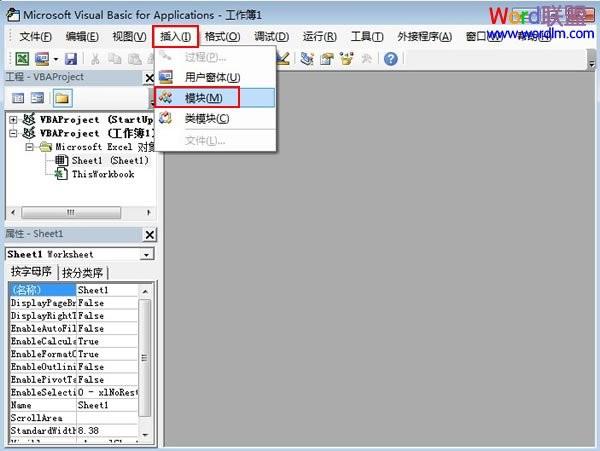The width and height of the screenshot is (600, 451).
Task: Click properties list scroll up arrow
Action: [x=145, y=291]
